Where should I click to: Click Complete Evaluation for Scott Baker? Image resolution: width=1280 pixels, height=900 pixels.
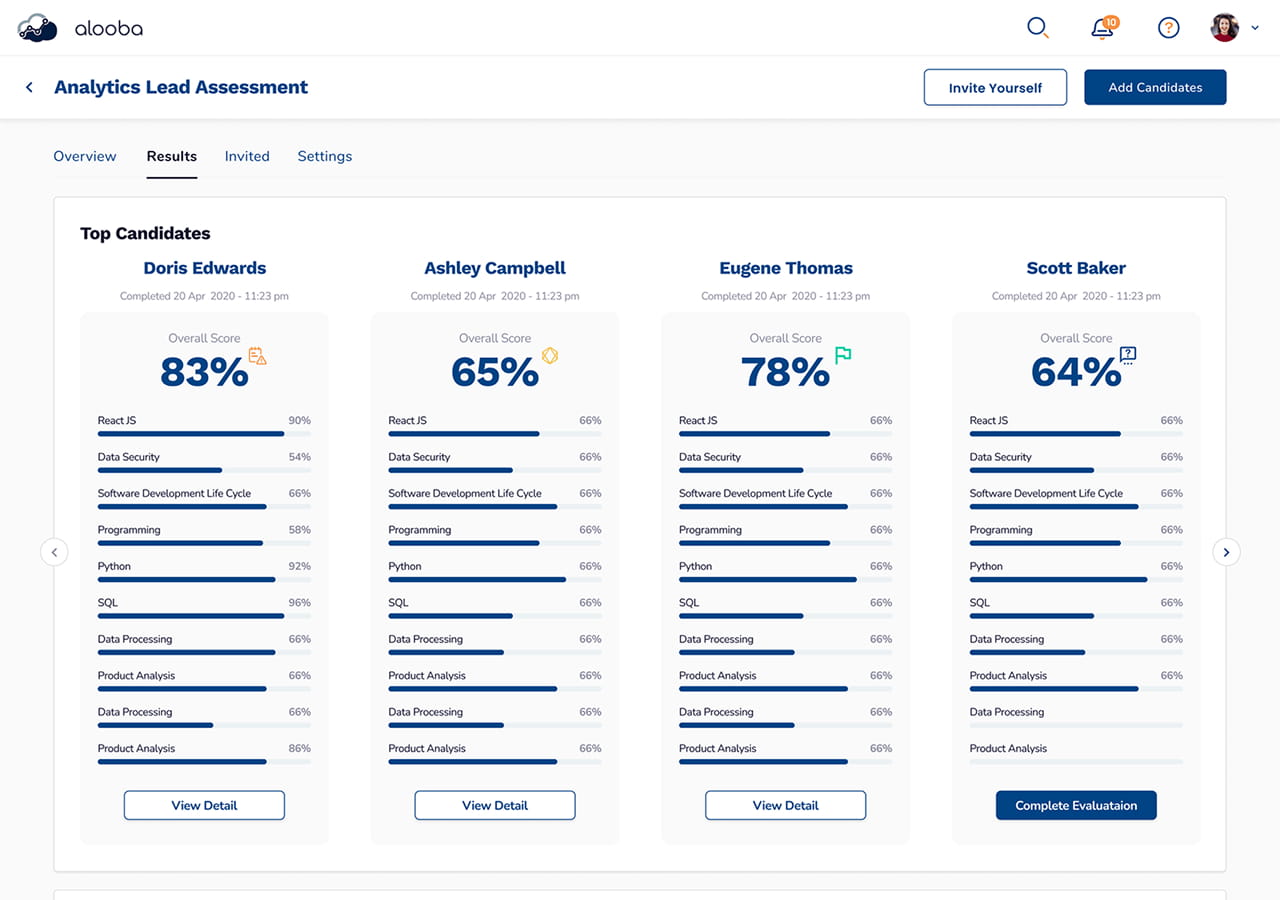click(1076, 805)
